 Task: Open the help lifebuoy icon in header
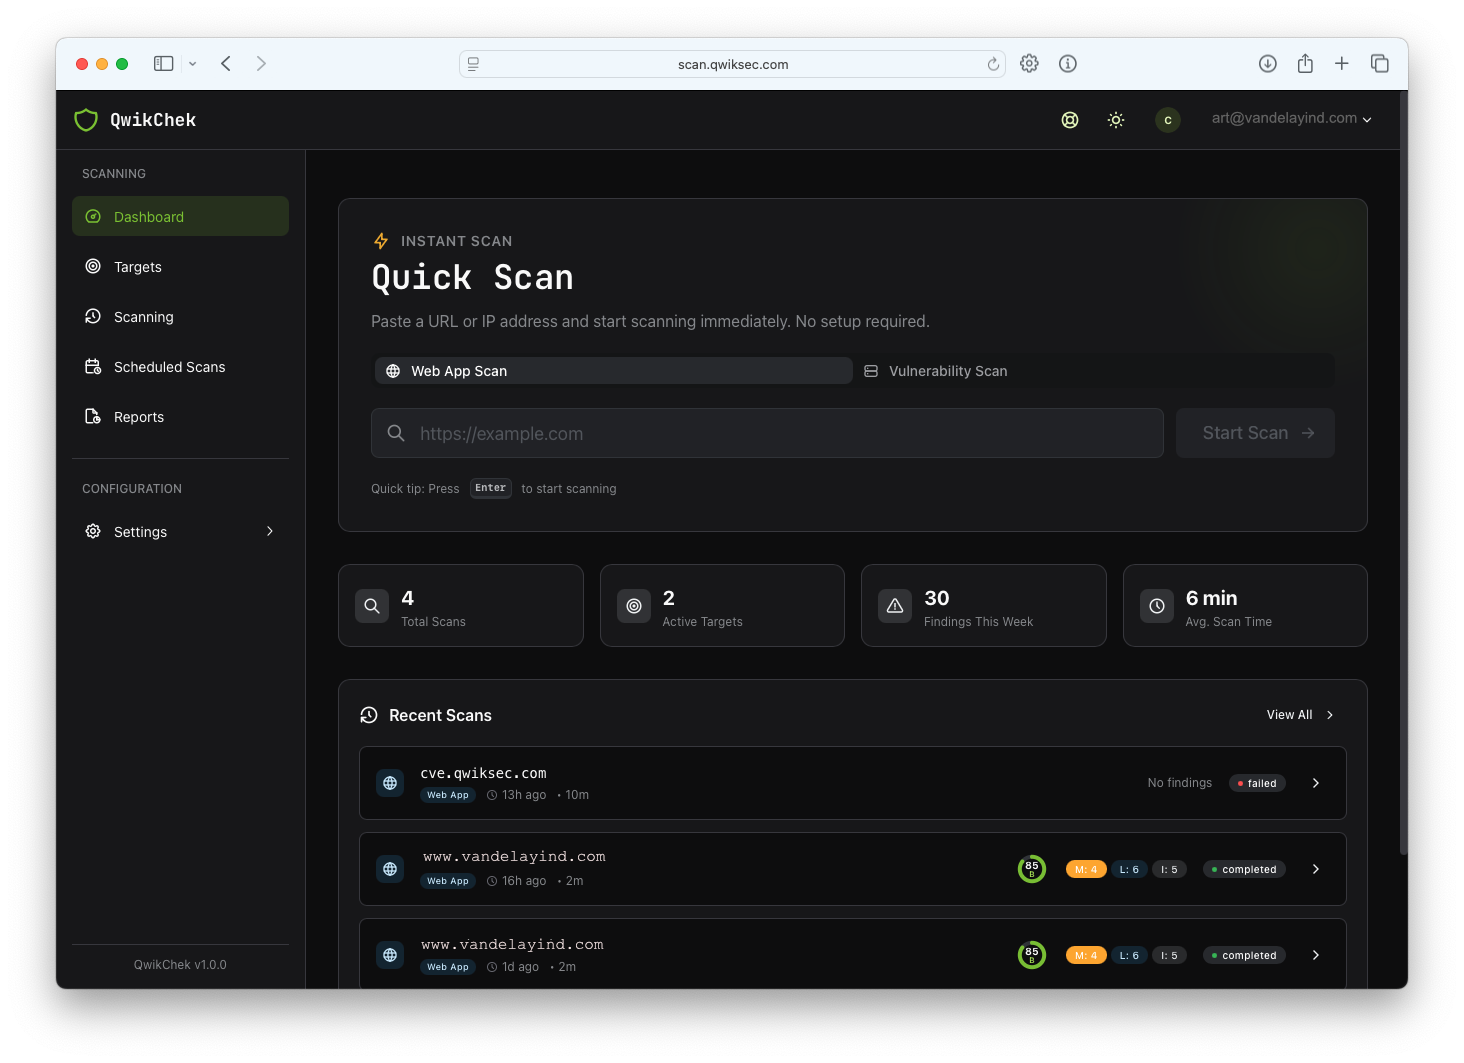tap(1069, 120)
